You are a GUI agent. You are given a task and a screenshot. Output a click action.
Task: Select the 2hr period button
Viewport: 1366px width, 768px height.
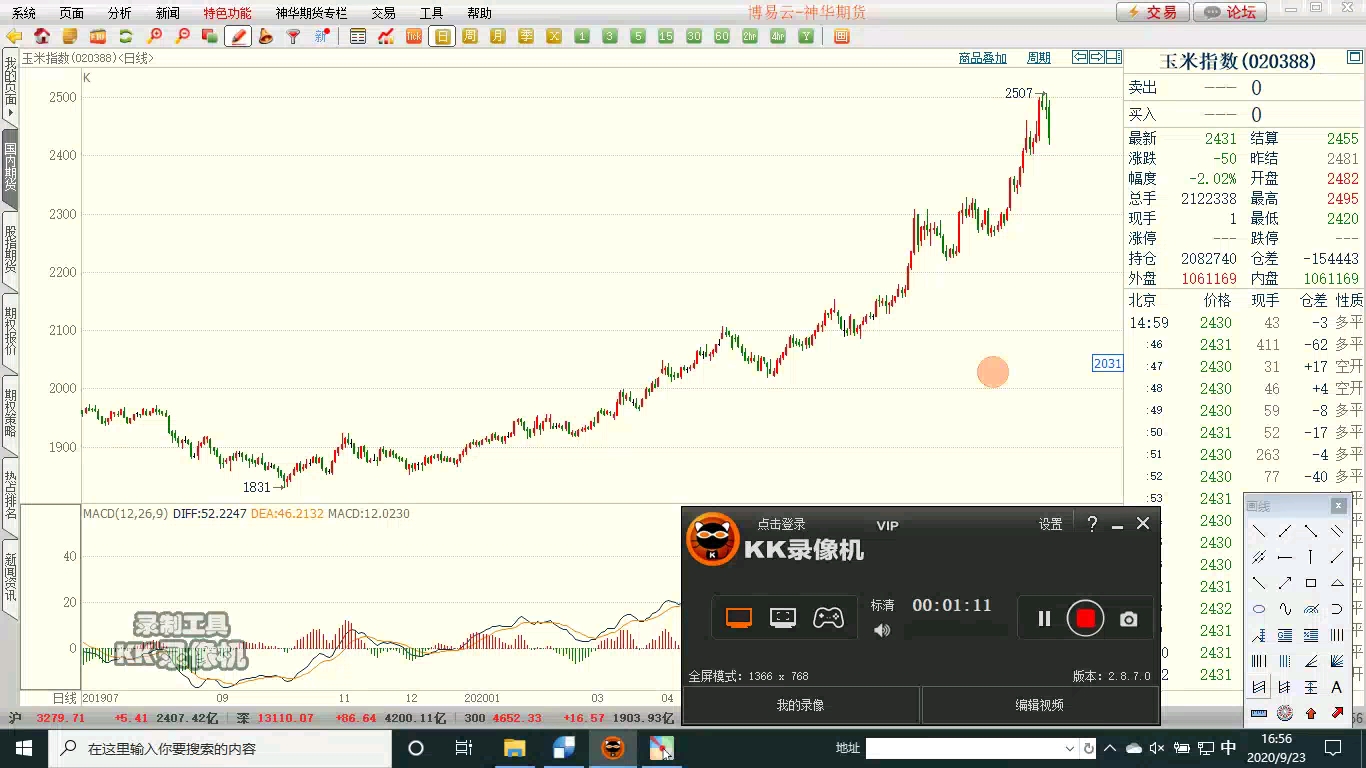pos(750,36)
